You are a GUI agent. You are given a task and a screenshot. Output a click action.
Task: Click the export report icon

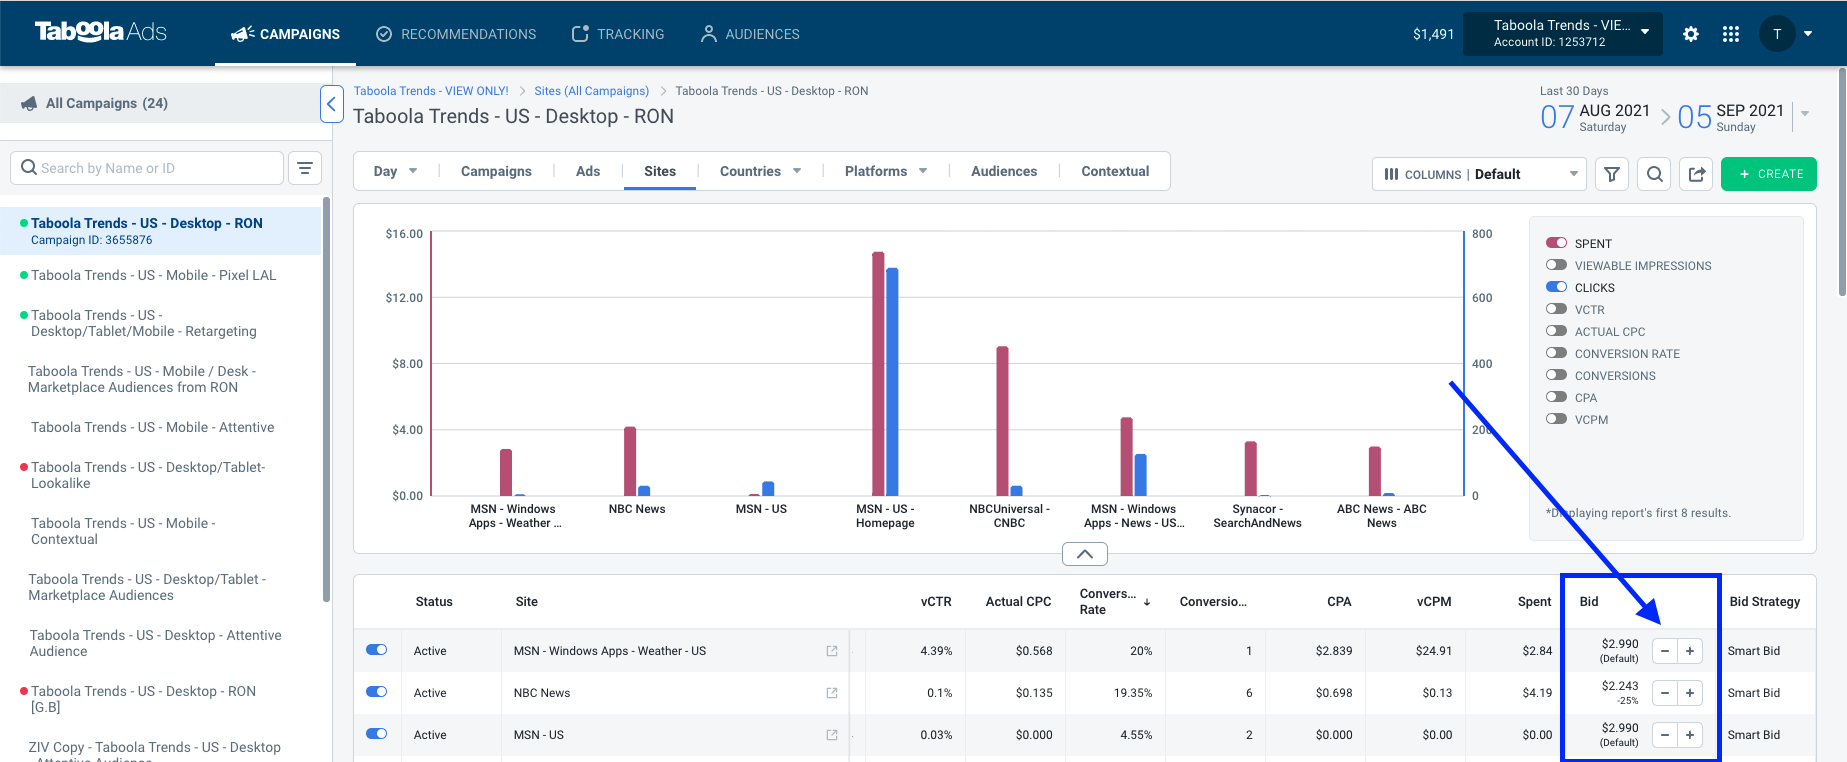click(1697, 174)
